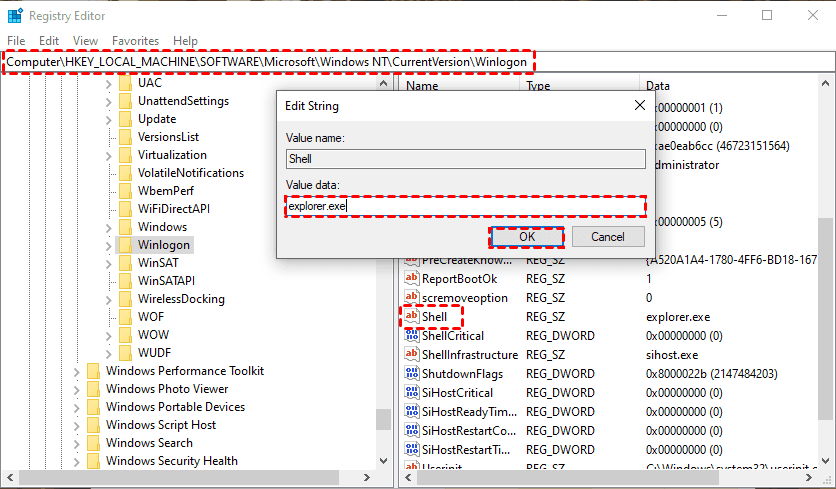The image size is (836, 489).
Task: Click the Value name field
Action: click(x=465, y=159)
